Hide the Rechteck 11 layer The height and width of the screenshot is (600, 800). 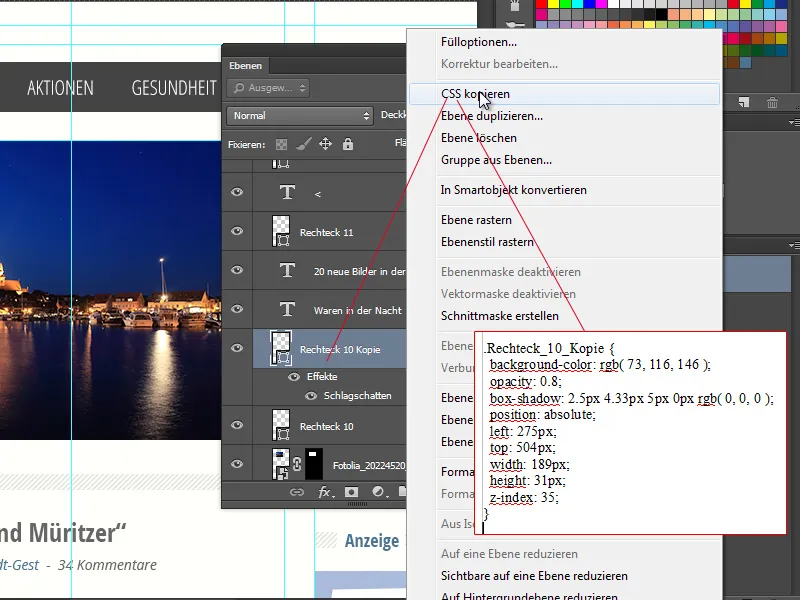(x=237, y=231)
